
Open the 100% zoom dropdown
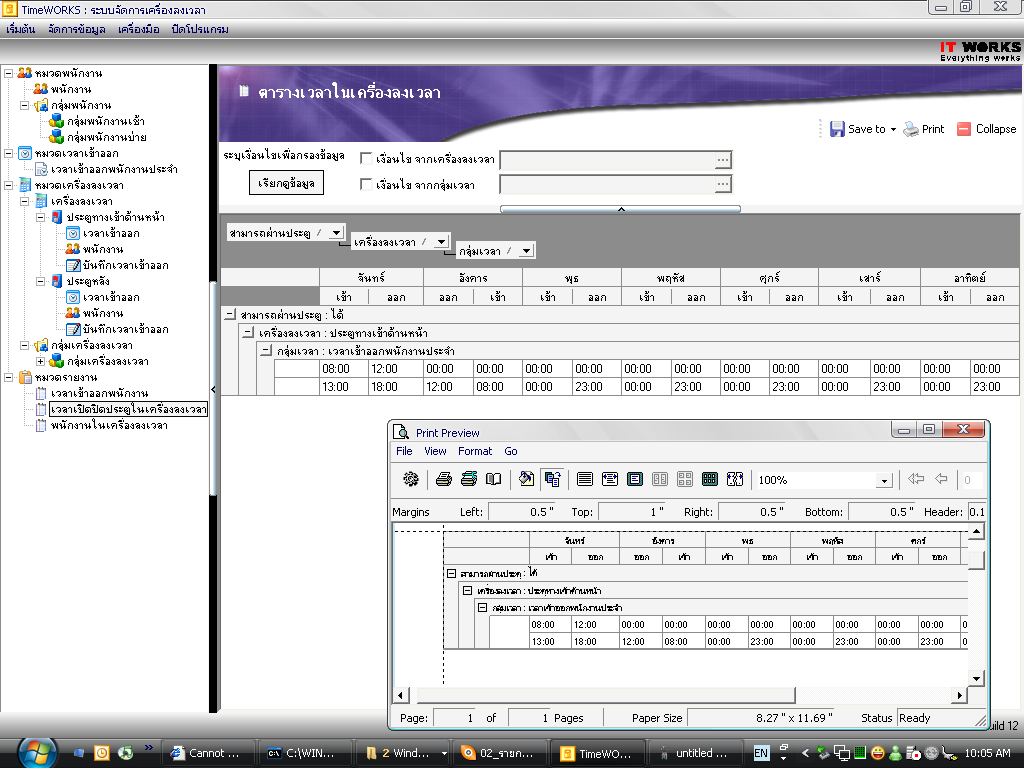point(883,481)
